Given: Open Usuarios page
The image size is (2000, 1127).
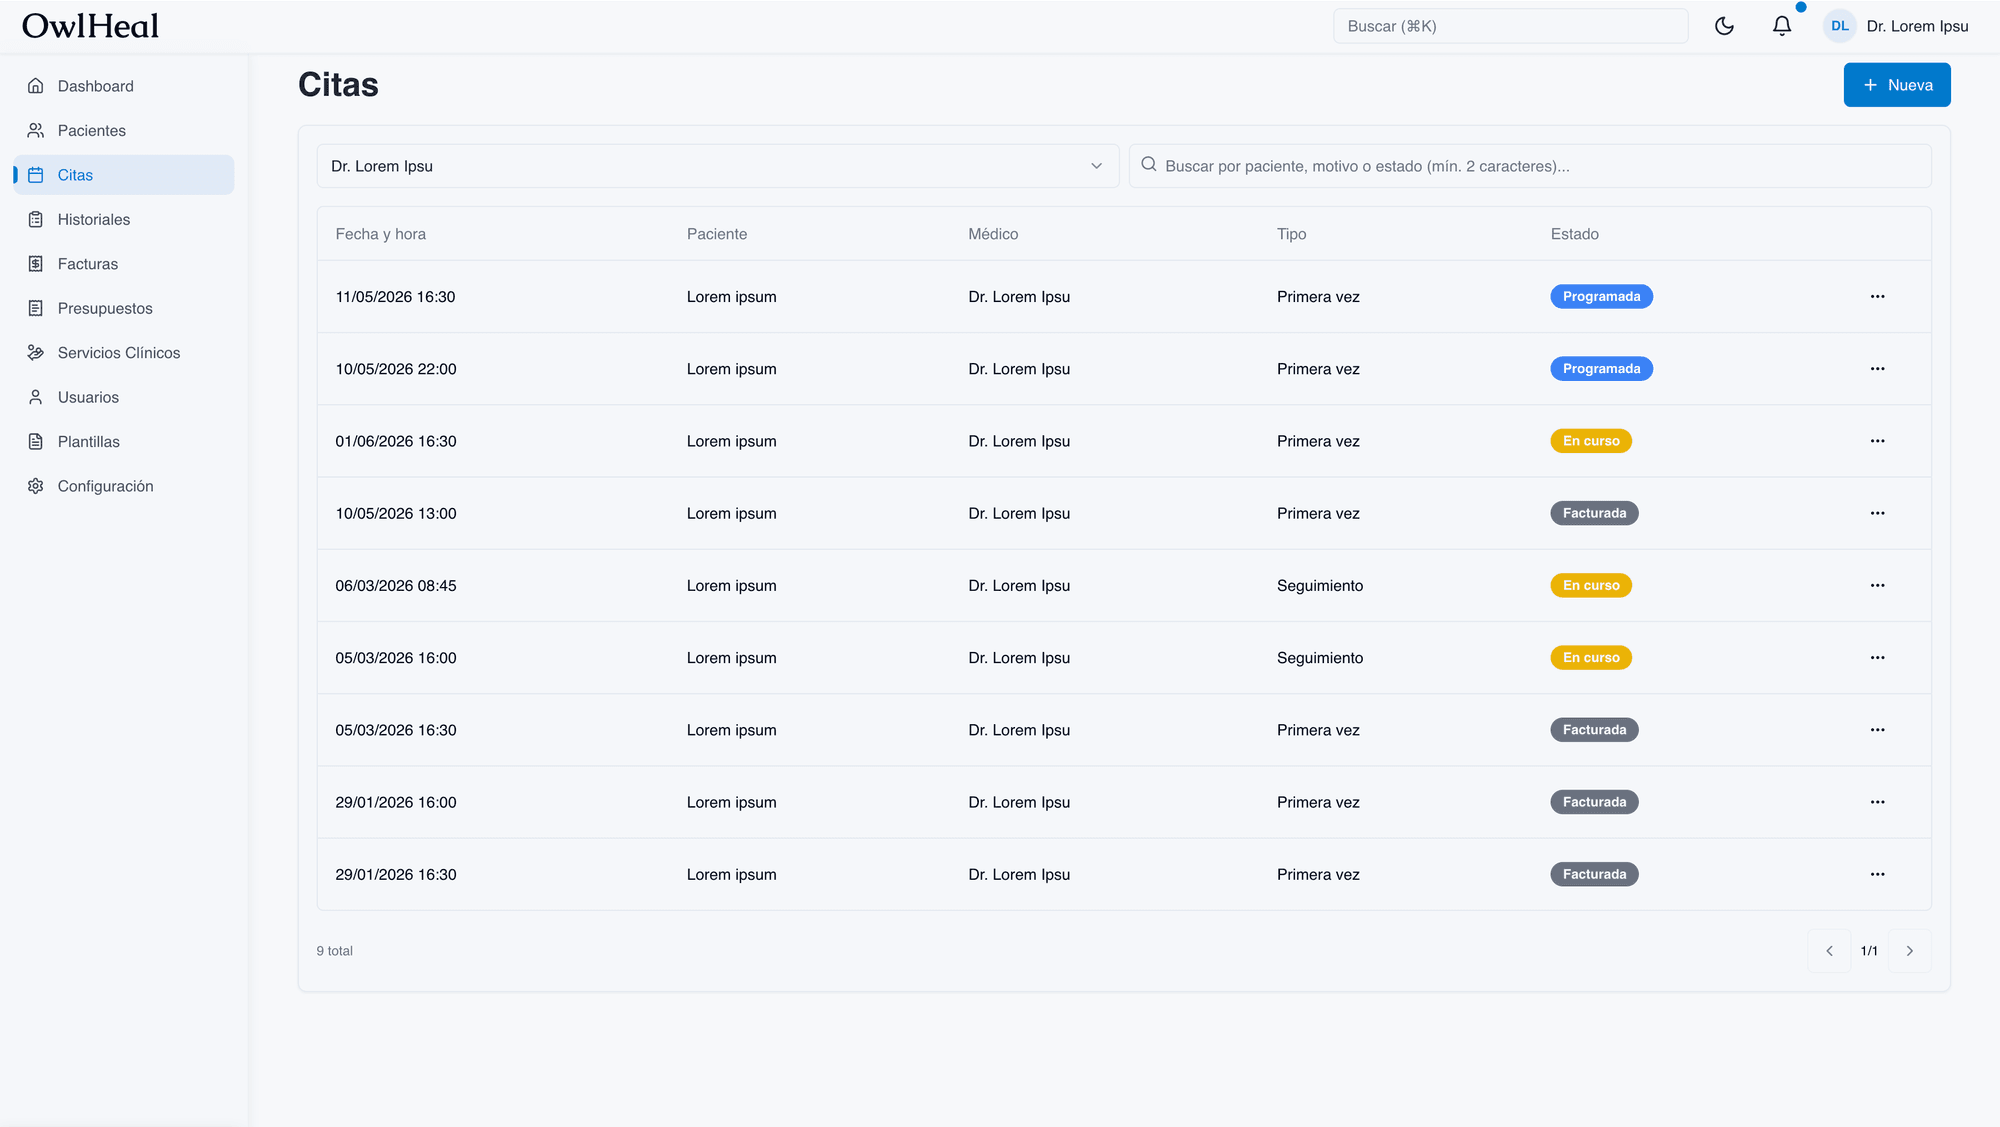Looking at the screenshot, I should 124,397.
